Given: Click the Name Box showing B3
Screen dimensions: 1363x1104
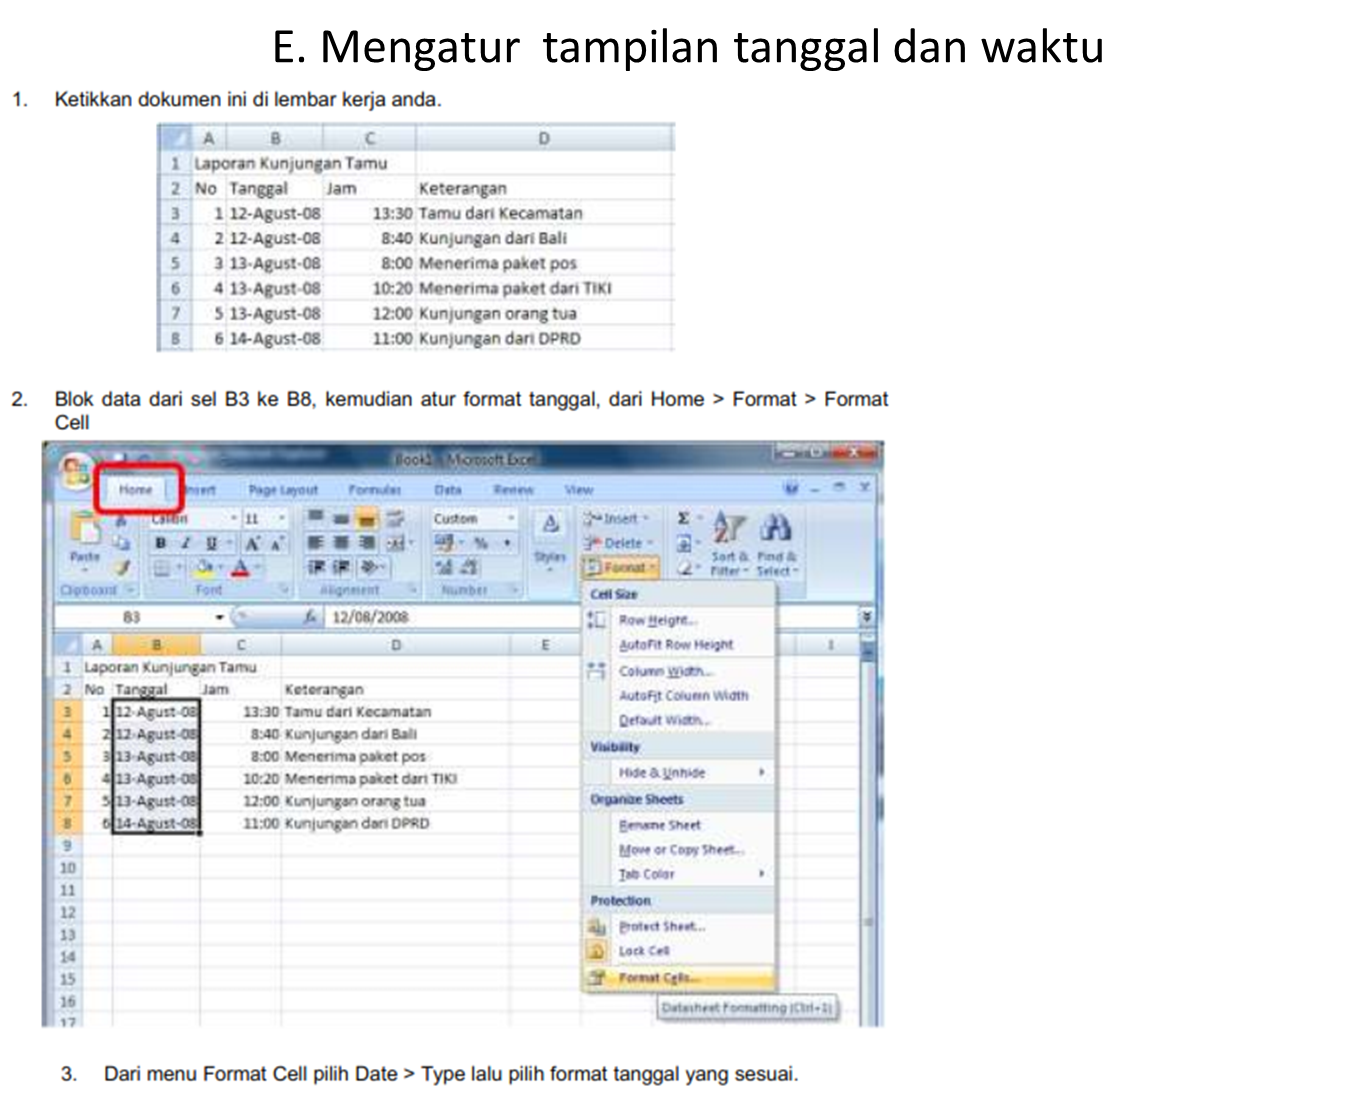Looking at the screenshot, I should [133, 617].
